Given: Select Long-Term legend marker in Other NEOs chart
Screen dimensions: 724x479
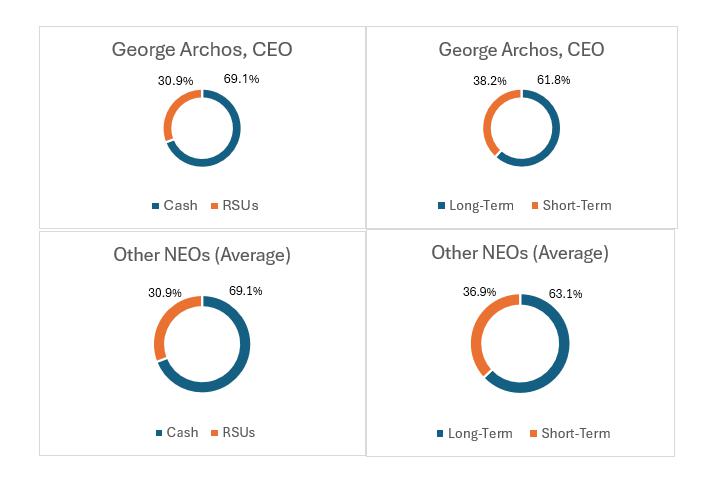Looking at the screenshot, I should (x=442, y=434).
